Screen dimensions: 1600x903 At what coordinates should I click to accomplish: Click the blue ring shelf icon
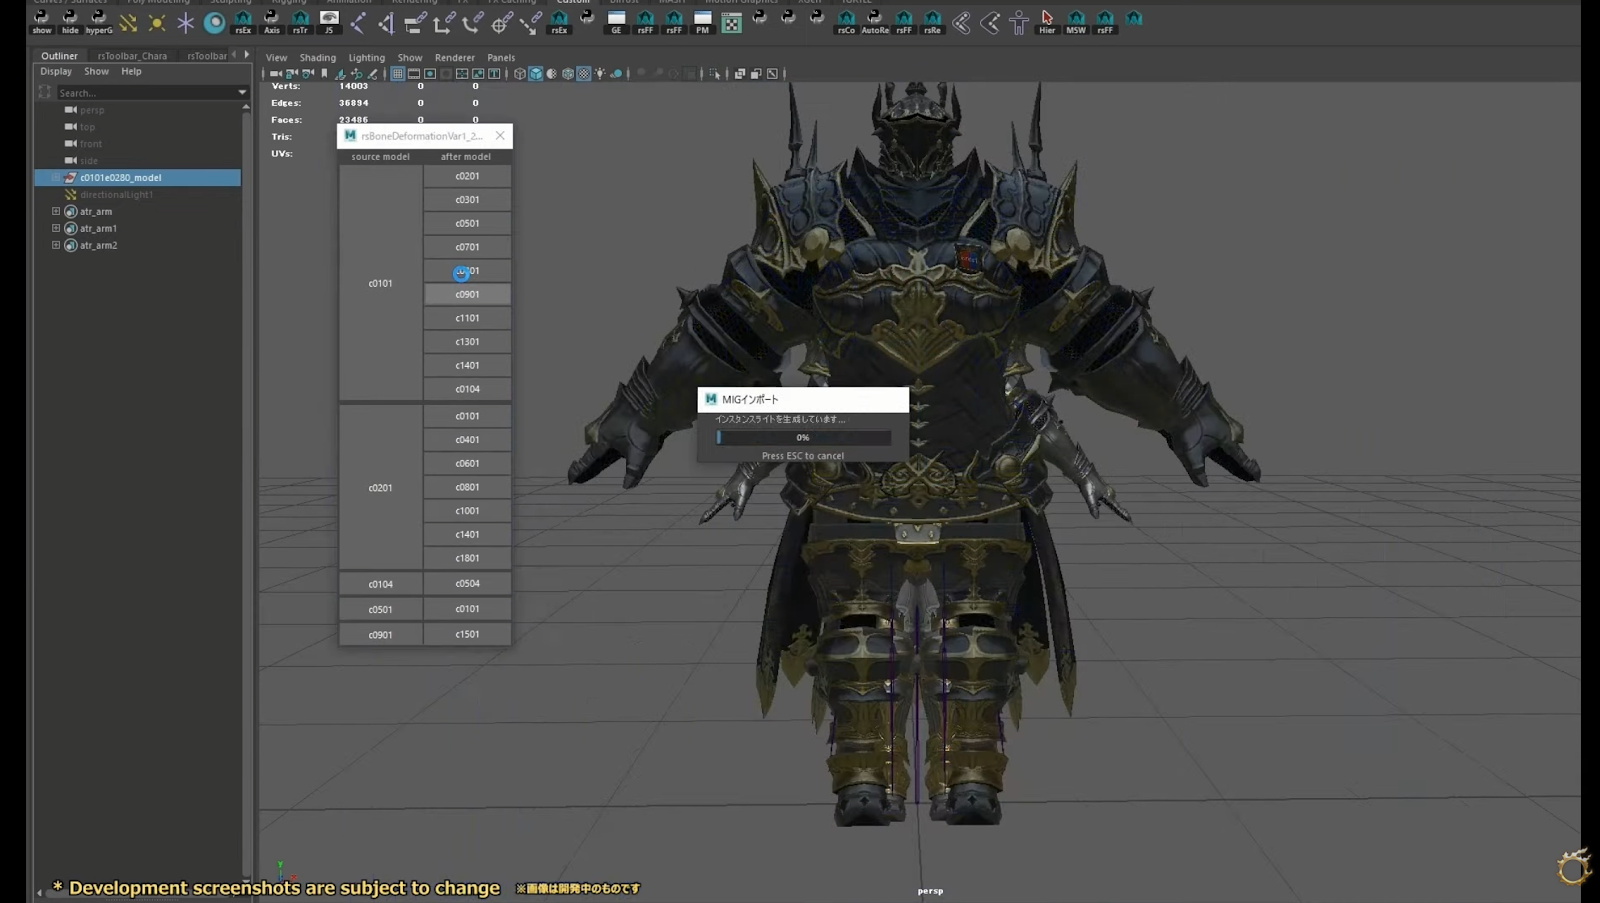214,22
